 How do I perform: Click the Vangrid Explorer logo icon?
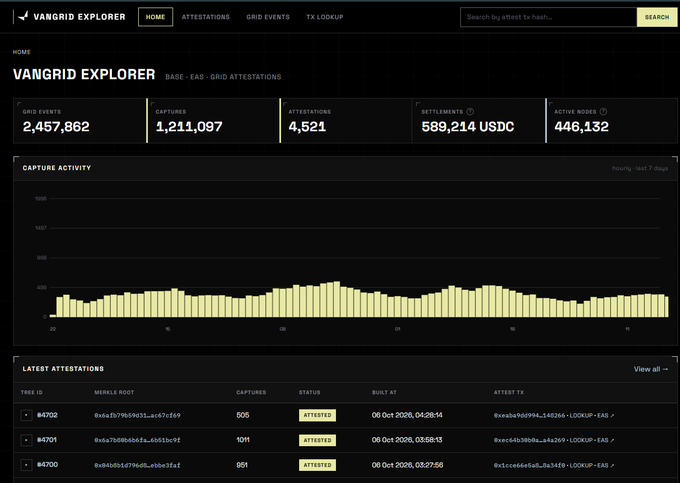[x=24, y=16]
